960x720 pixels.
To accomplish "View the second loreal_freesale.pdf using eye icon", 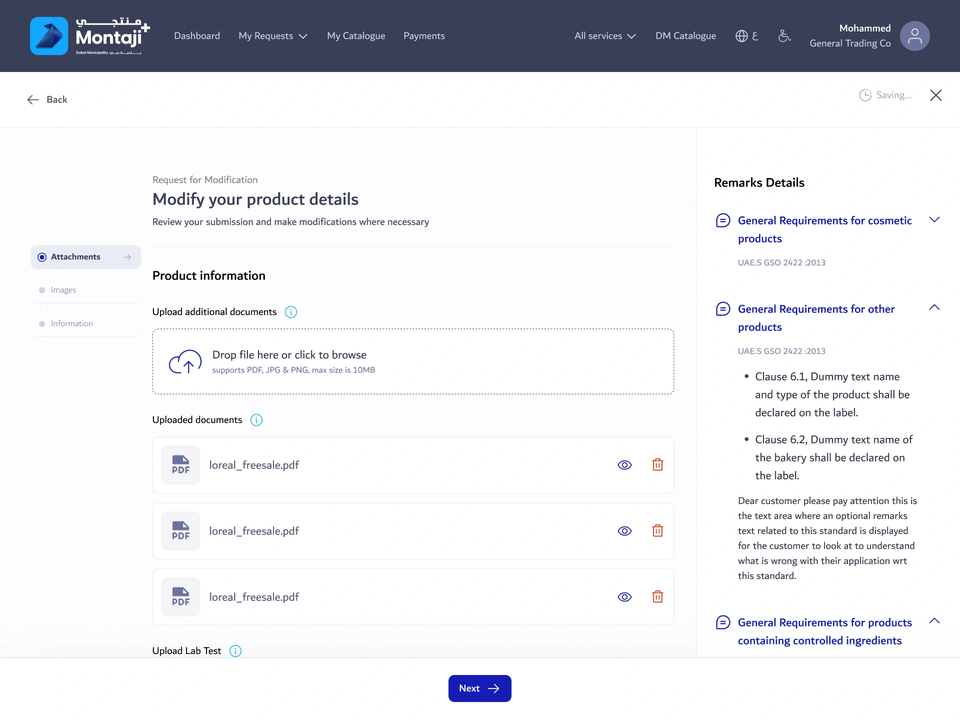I will tap(624, 531).
